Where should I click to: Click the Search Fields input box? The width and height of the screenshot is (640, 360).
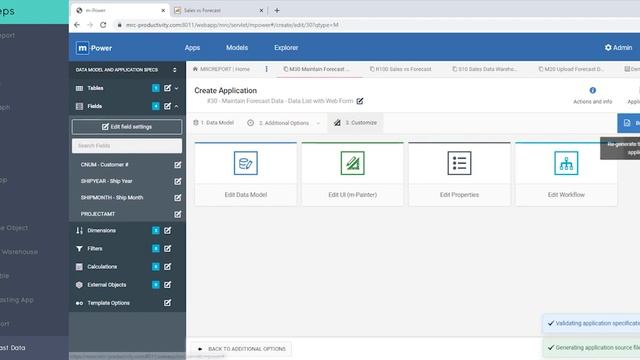pyautogui.click(x=127, y=146)
